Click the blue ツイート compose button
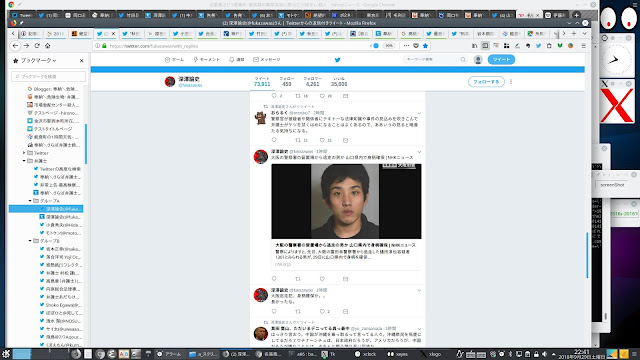This screenshot has height=360, width=640. coord(501,60)
